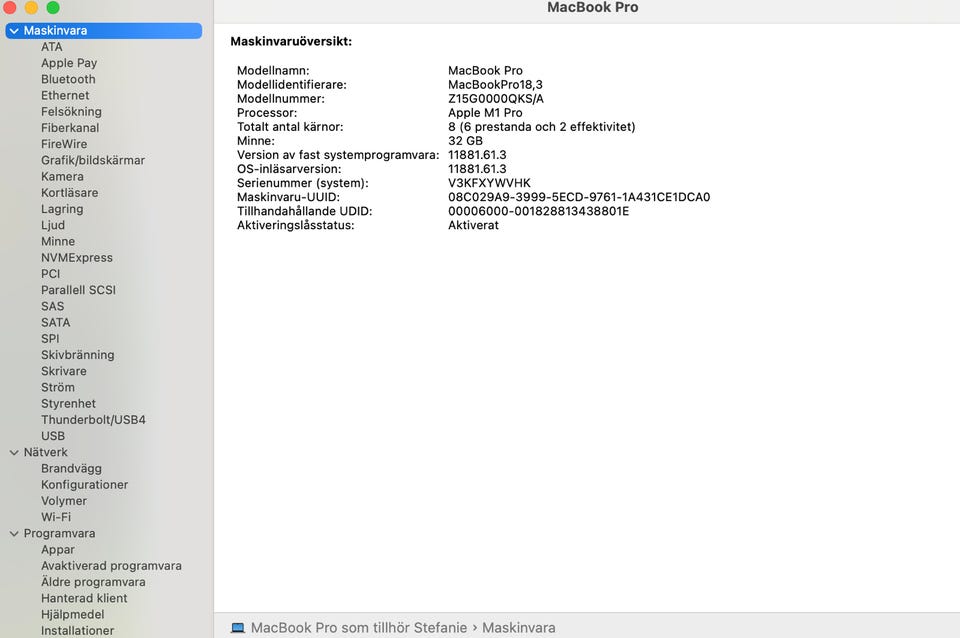Minimize the window with yellow button
The width and height of the screenshot is (960, 638).
[x=31, y=7]
